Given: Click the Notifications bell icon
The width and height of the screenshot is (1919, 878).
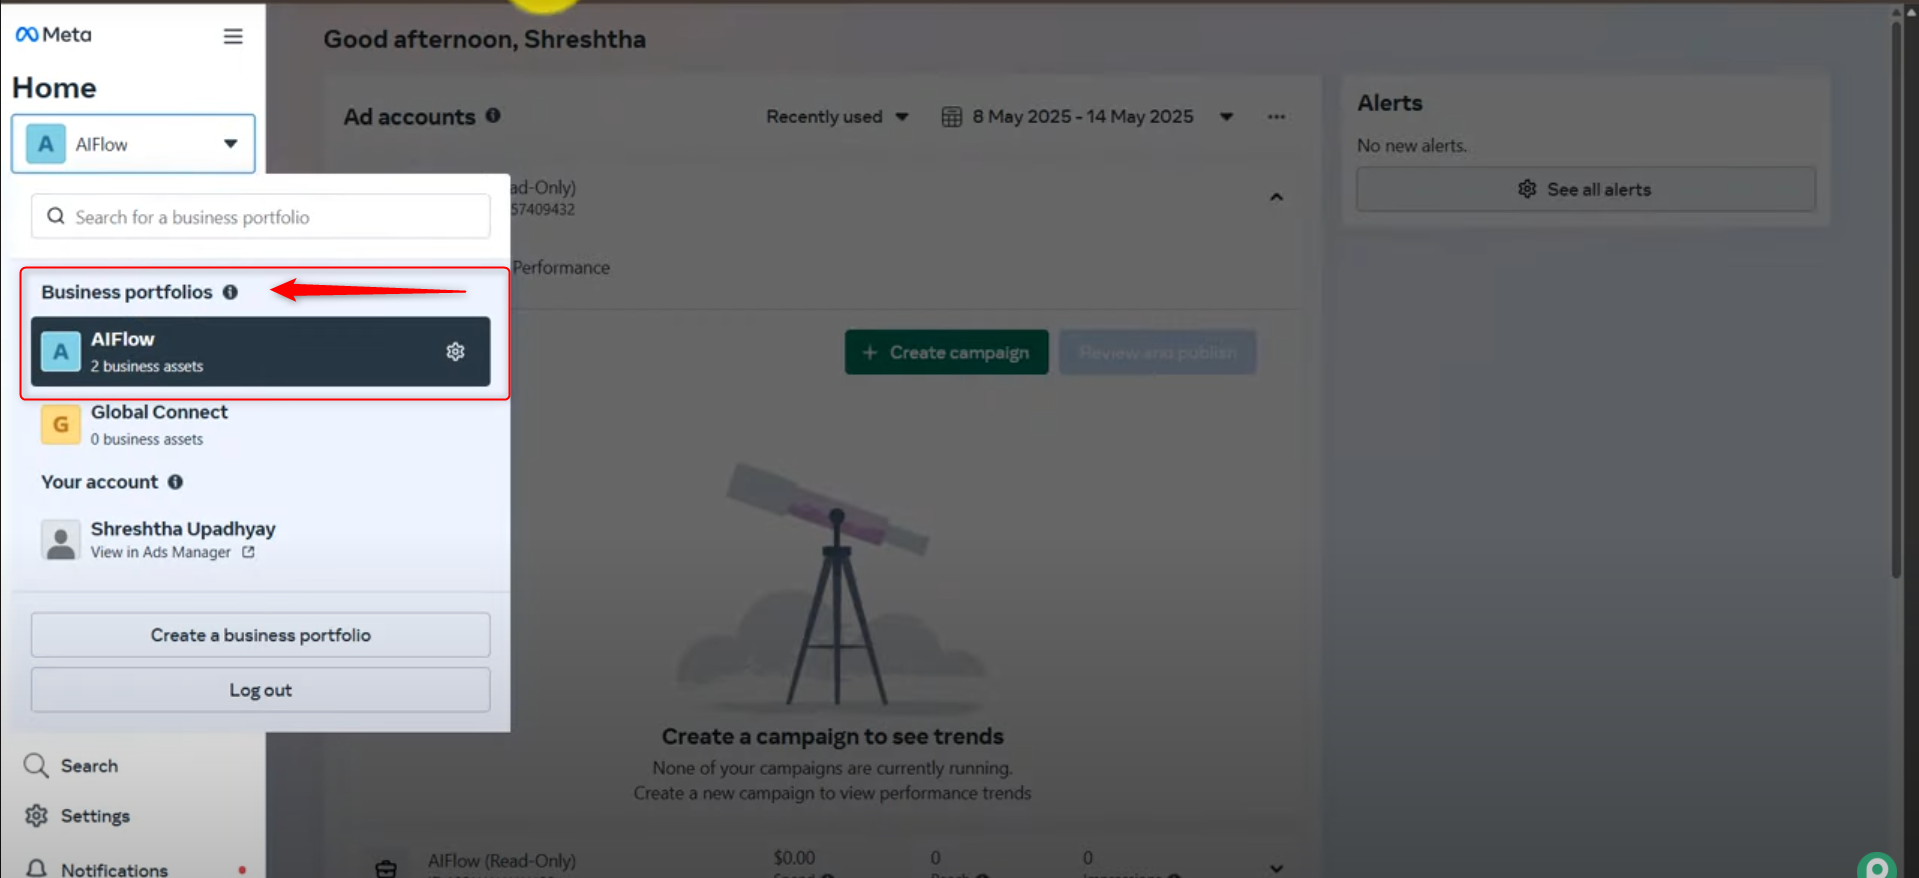Looking at the screenshot, I should 36,869.
